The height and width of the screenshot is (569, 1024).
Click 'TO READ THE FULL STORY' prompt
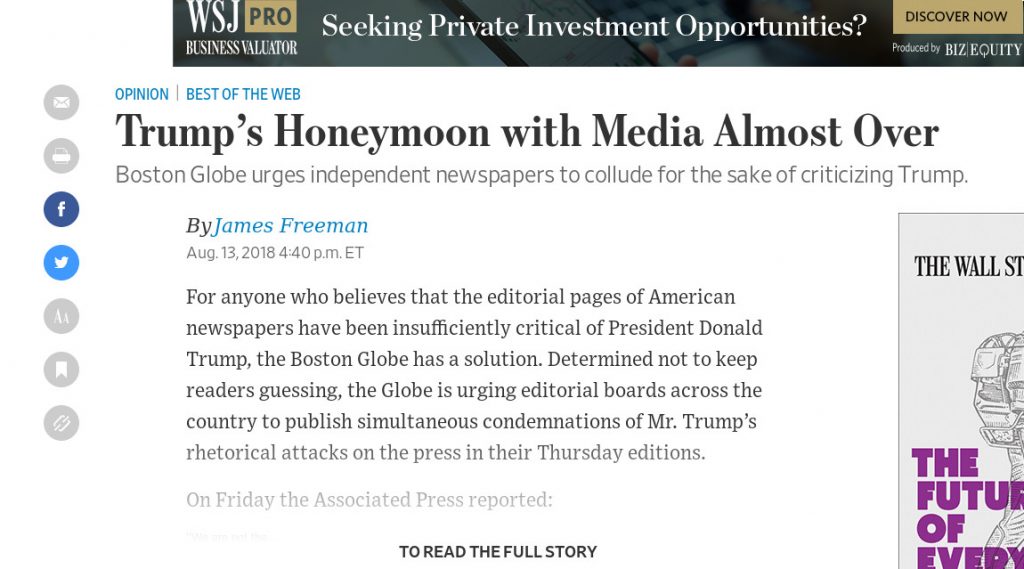(498, 551)
